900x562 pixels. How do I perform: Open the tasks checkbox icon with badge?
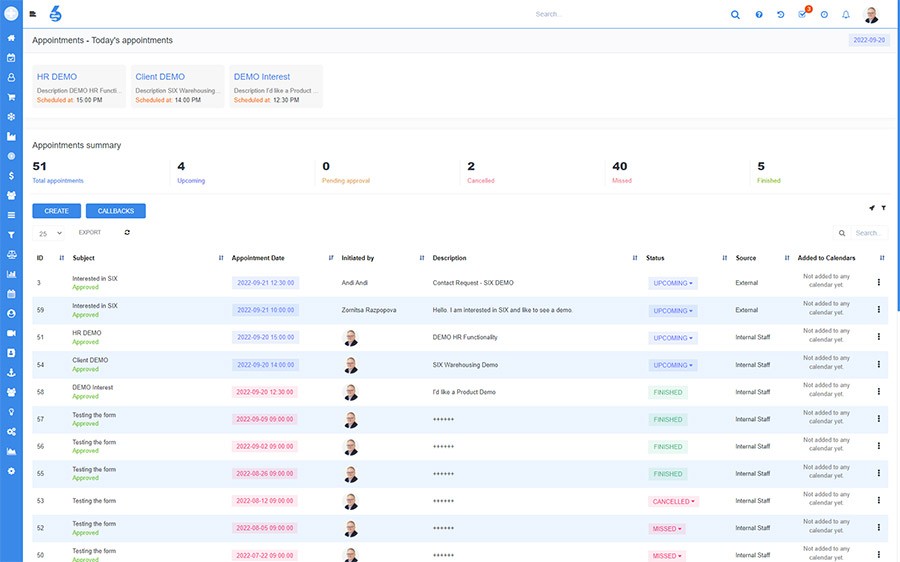[802, 14]
